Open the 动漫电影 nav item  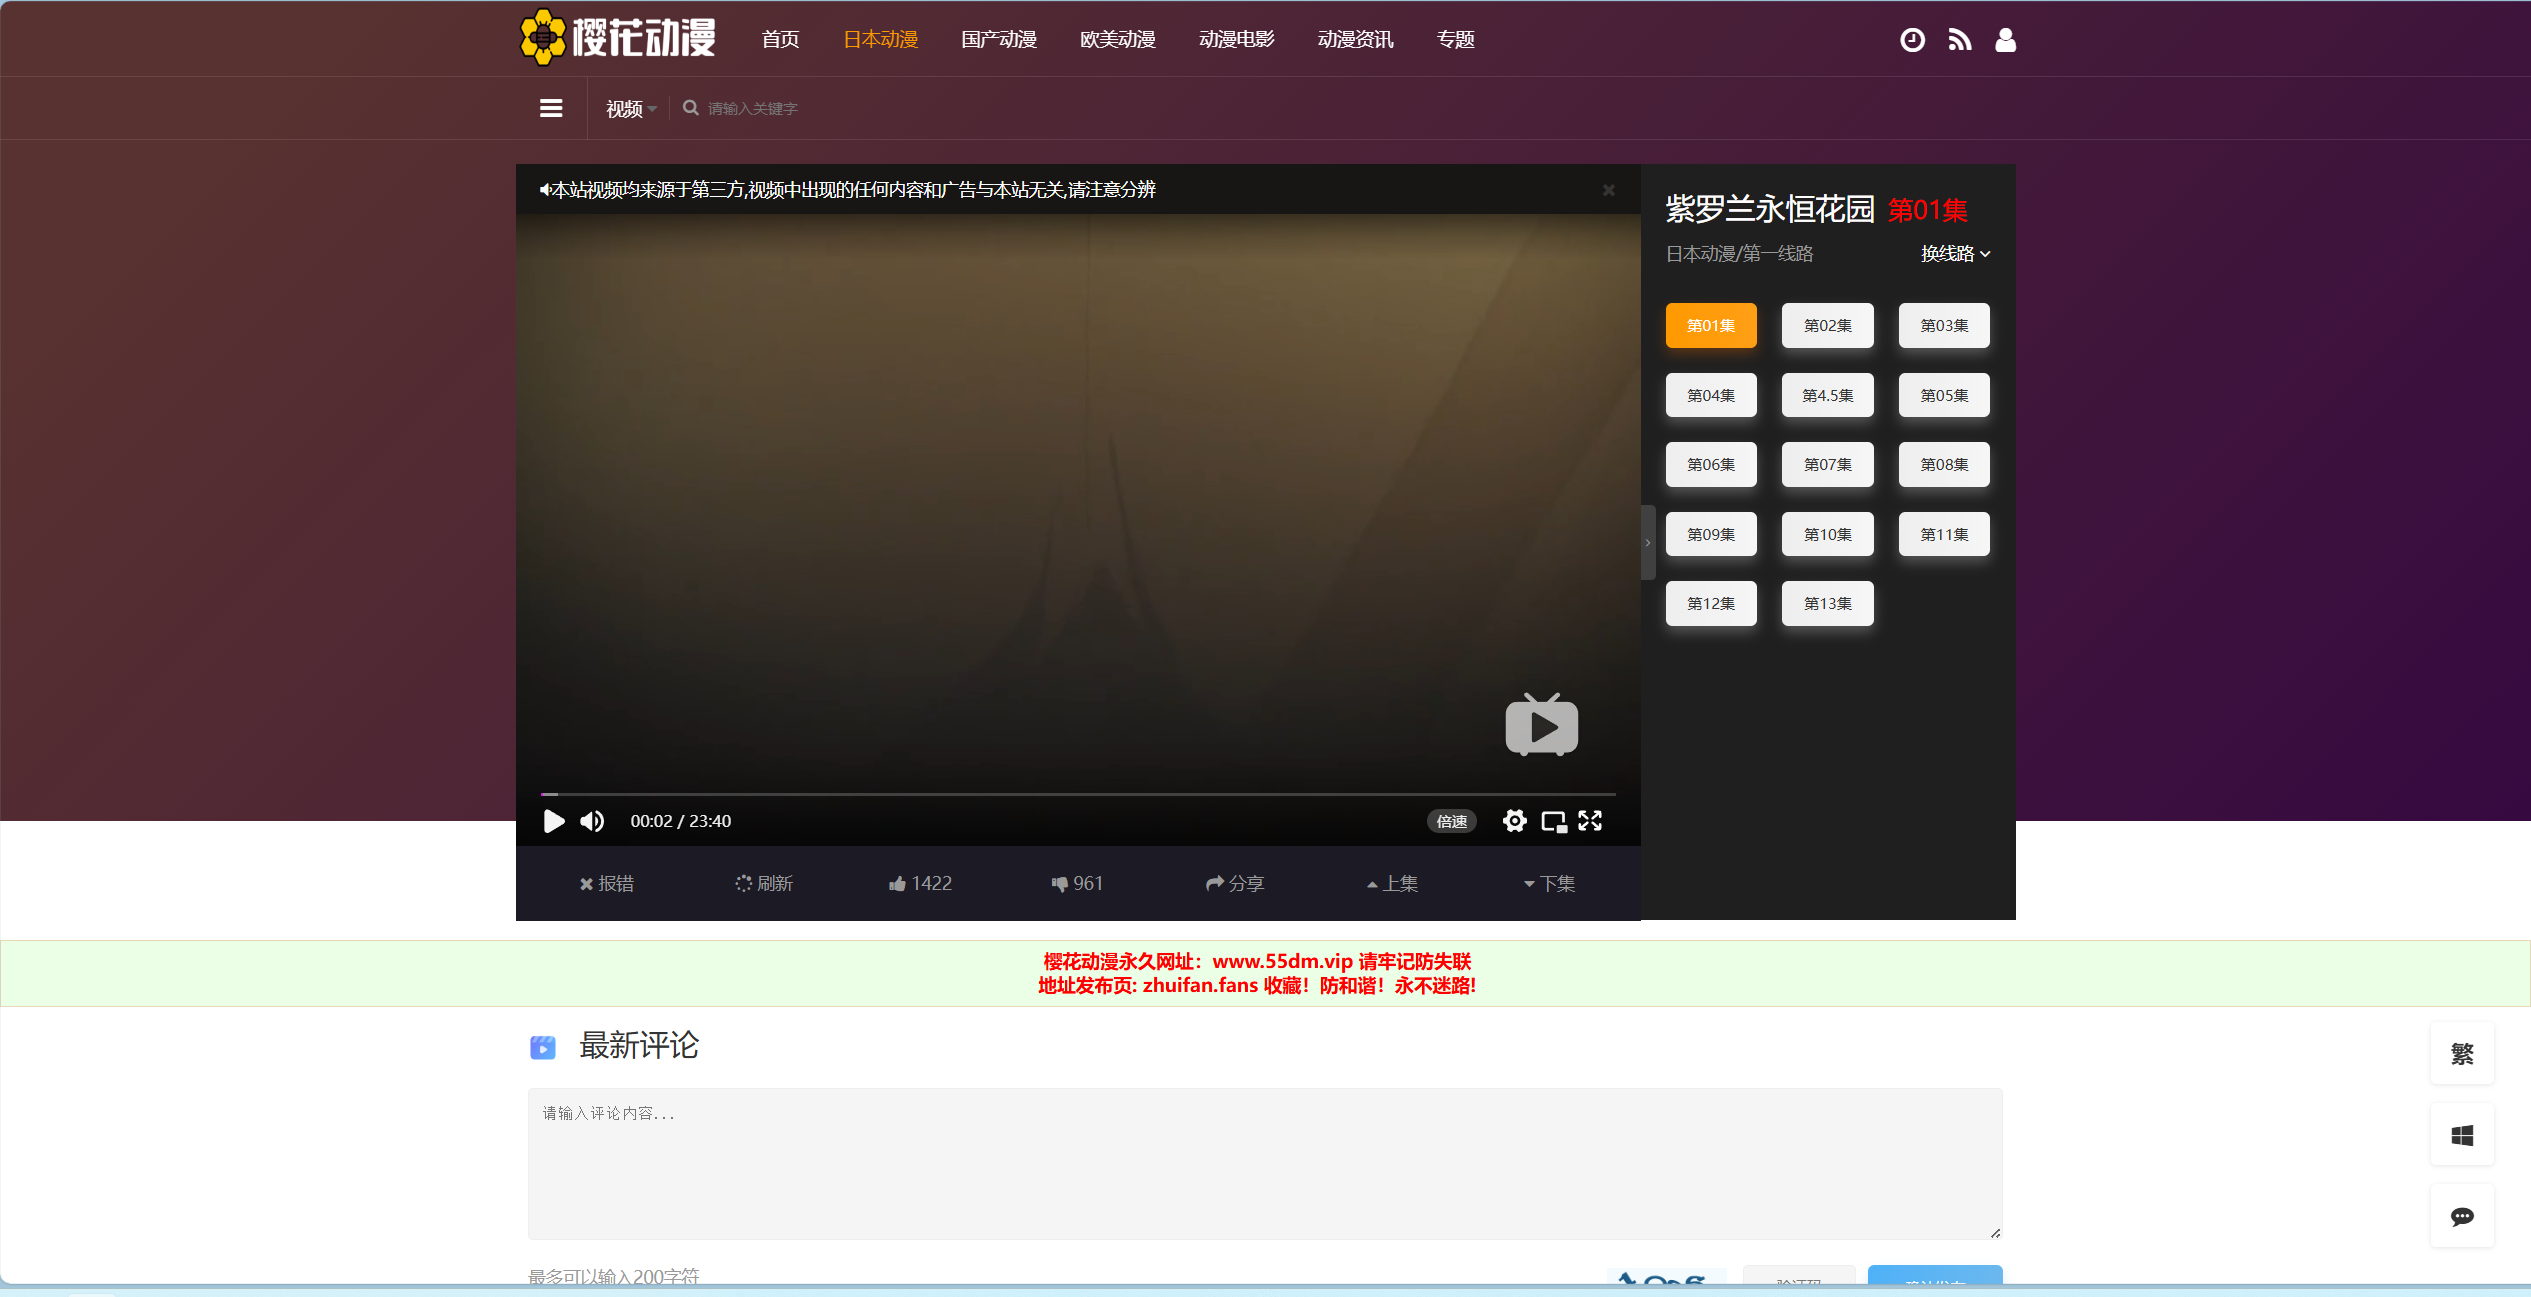pos(1236,40)
